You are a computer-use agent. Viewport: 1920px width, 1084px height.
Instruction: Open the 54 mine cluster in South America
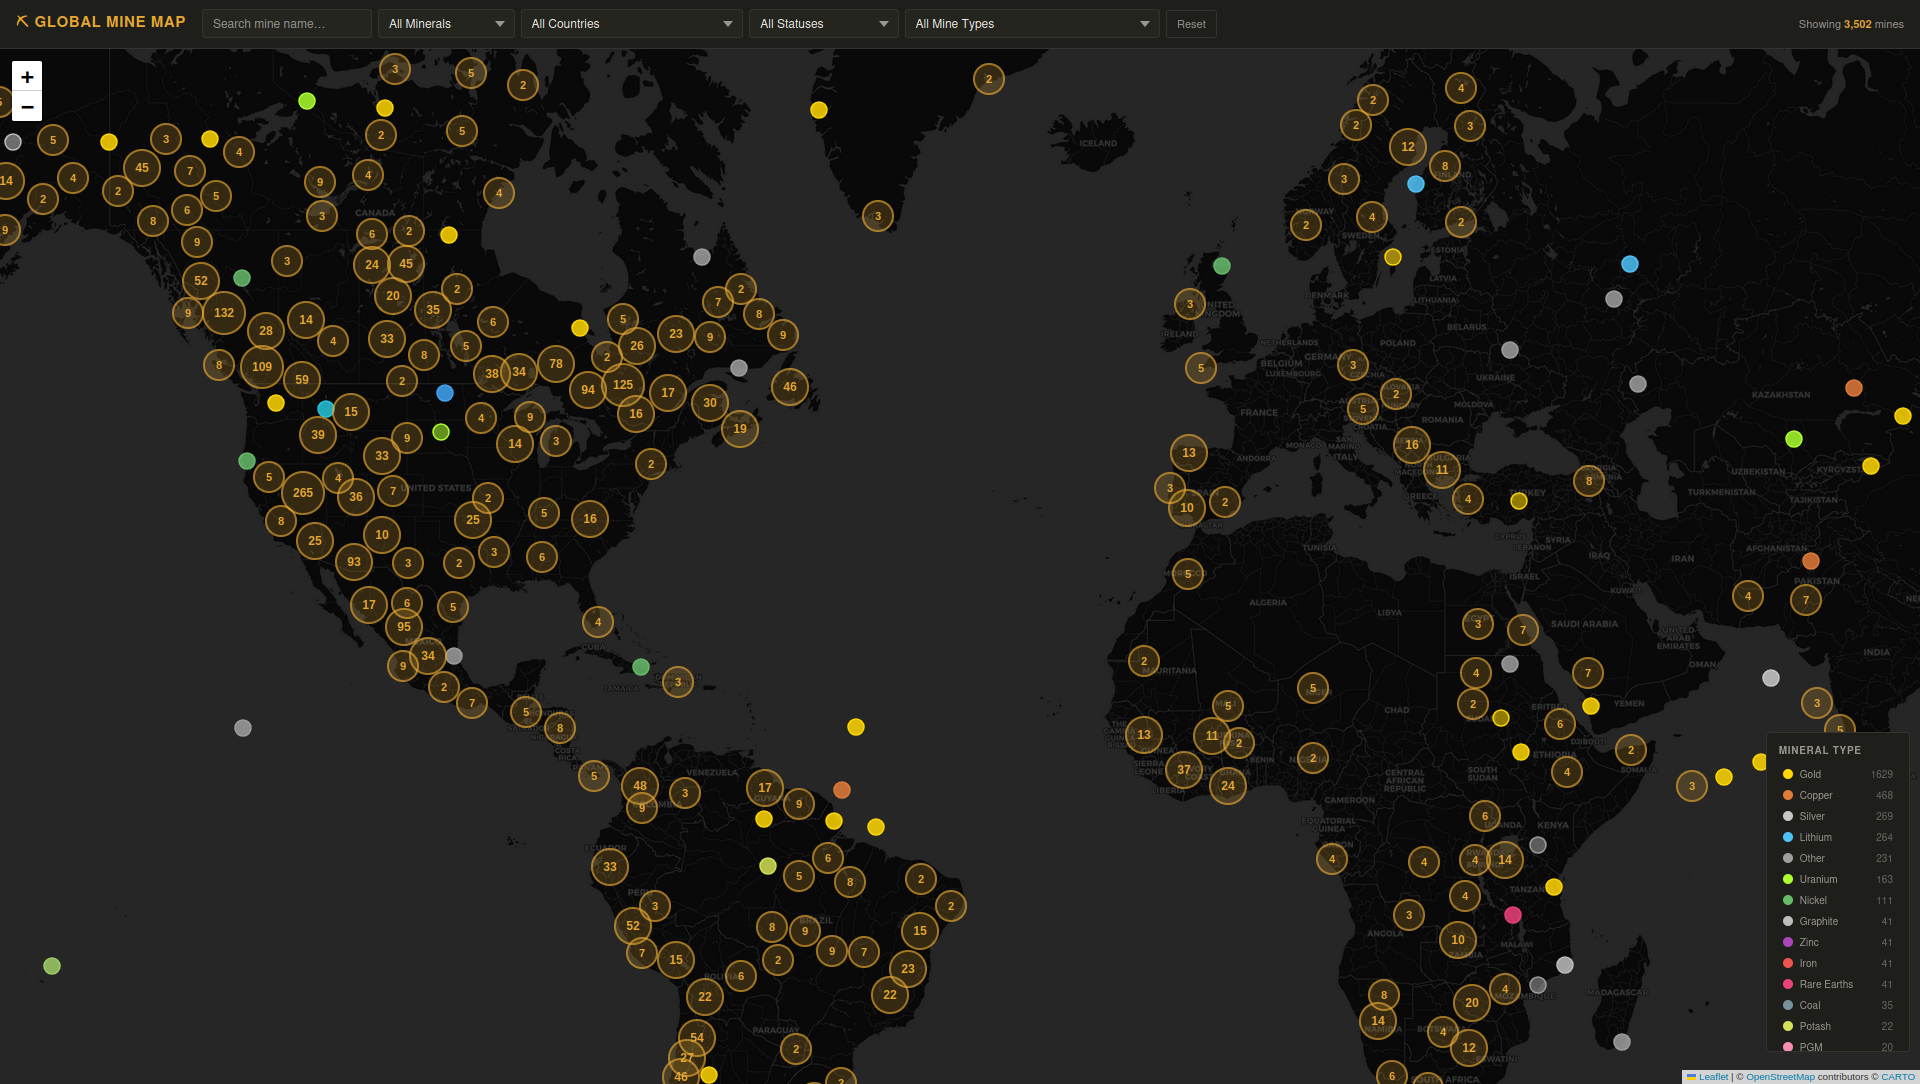(697, 1038)
